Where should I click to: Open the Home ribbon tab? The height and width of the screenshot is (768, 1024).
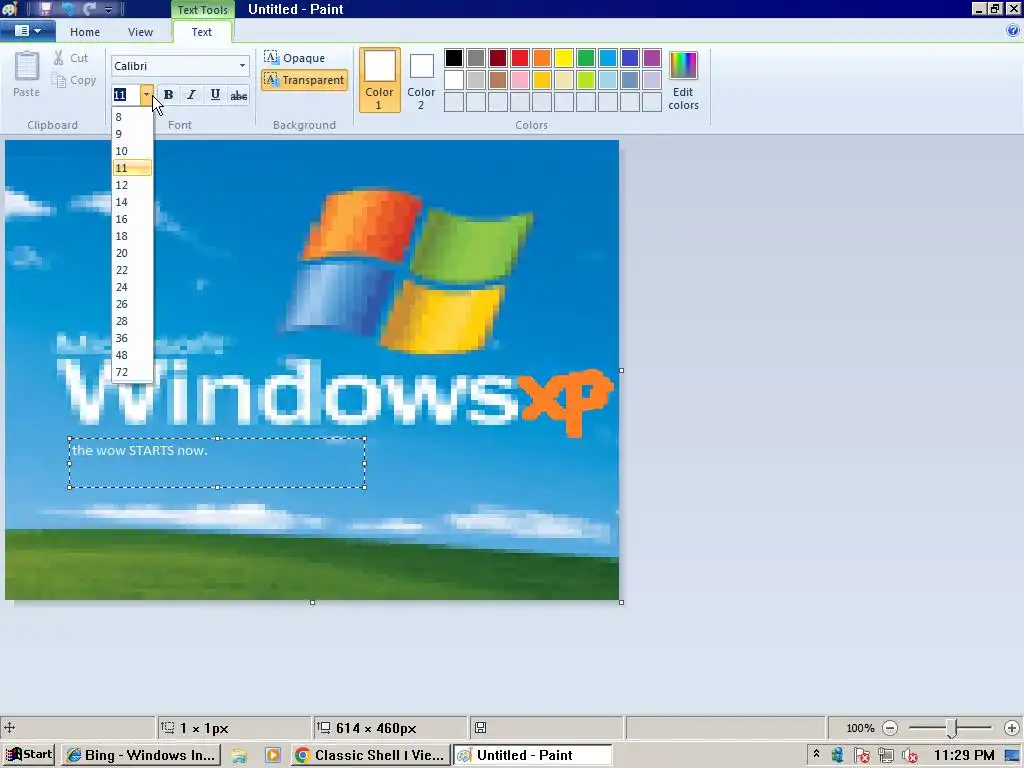[85, 31]
